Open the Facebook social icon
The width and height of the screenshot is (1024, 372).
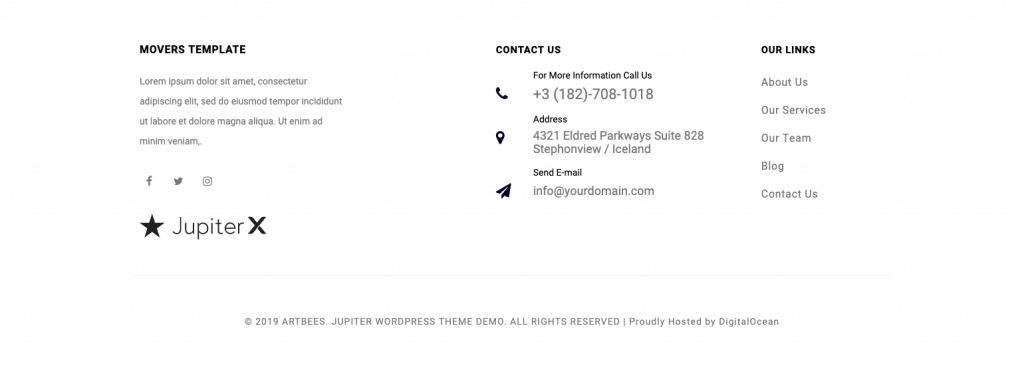tap(149, 181)
